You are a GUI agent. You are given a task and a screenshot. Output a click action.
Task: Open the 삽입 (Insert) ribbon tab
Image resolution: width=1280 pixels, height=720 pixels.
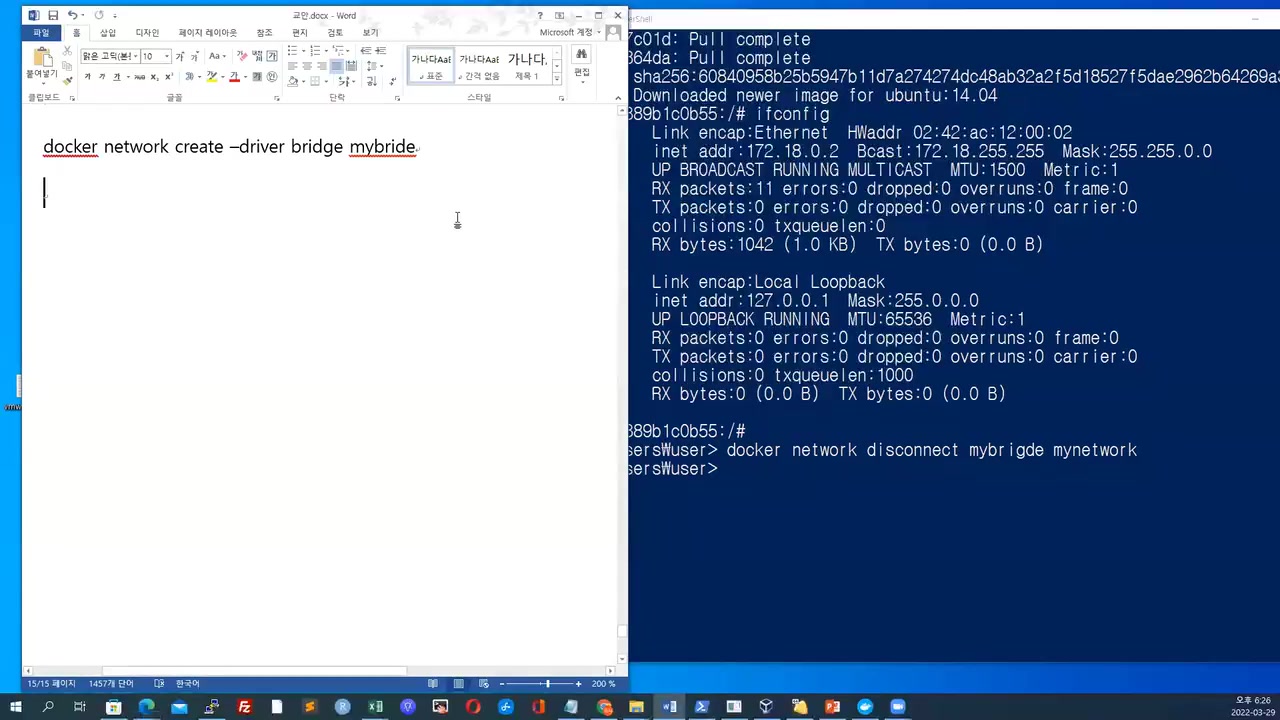pyautogui.click(x=108, y=33)
